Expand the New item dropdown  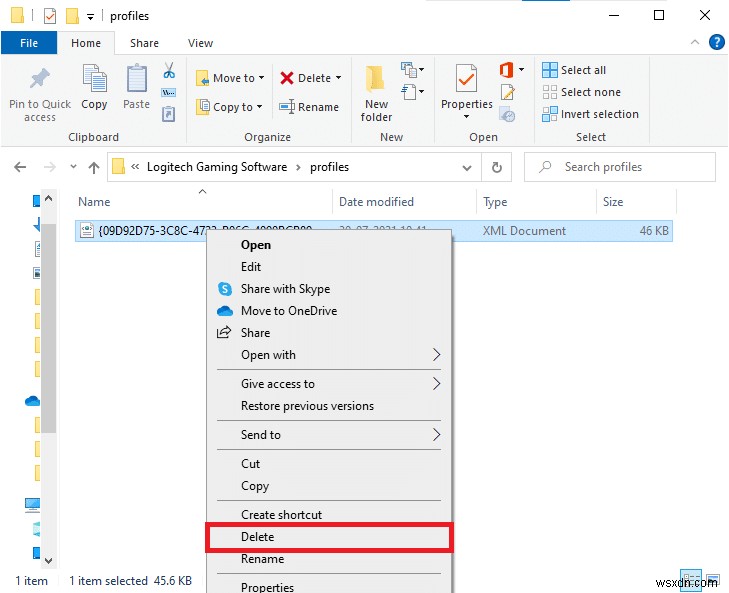click(412, 70)
